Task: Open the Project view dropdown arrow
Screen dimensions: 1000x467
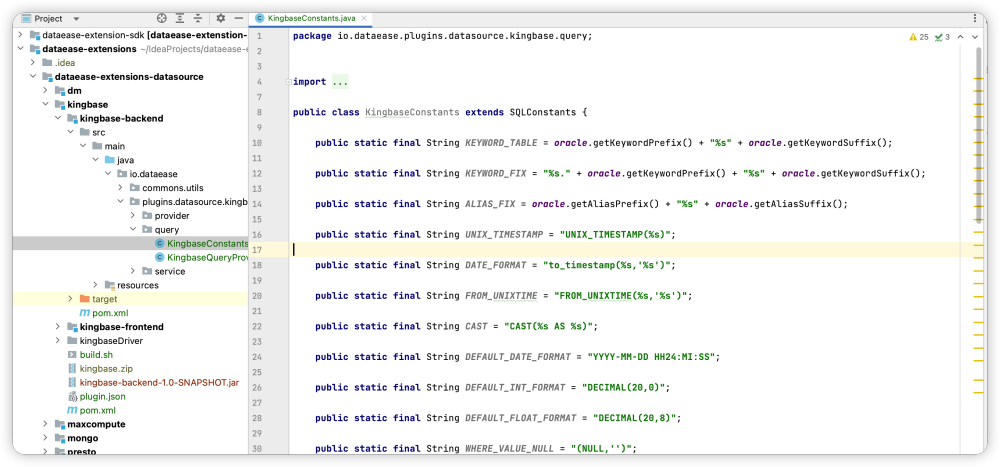Action: coord(77,19)
